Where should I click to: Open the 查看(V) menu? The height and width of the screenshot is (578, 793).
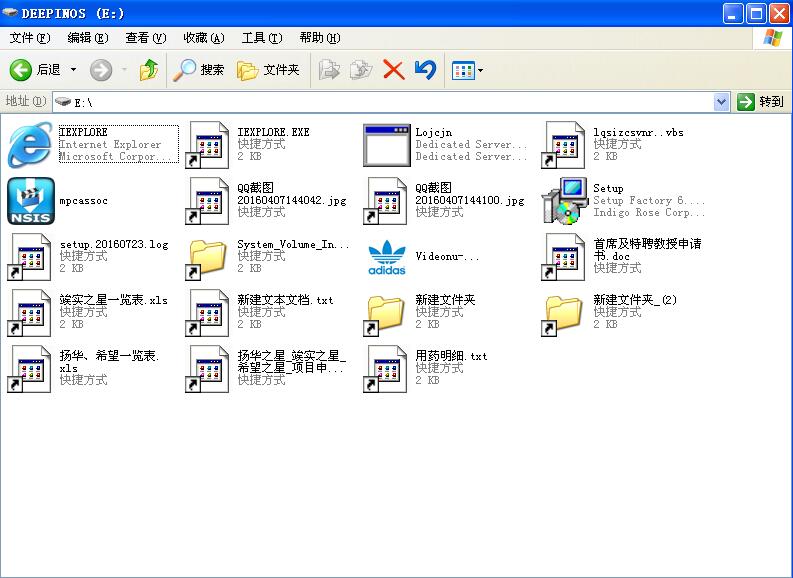[x=144, y=38]
